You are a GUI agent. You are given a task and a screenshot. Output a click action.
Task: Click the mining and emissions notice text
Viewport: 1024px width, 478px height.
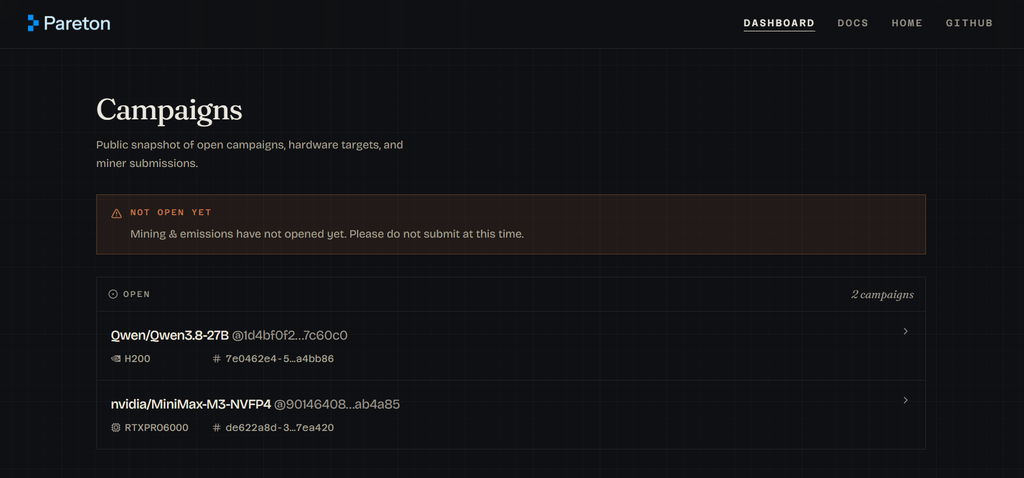click(x=327, y=233)
